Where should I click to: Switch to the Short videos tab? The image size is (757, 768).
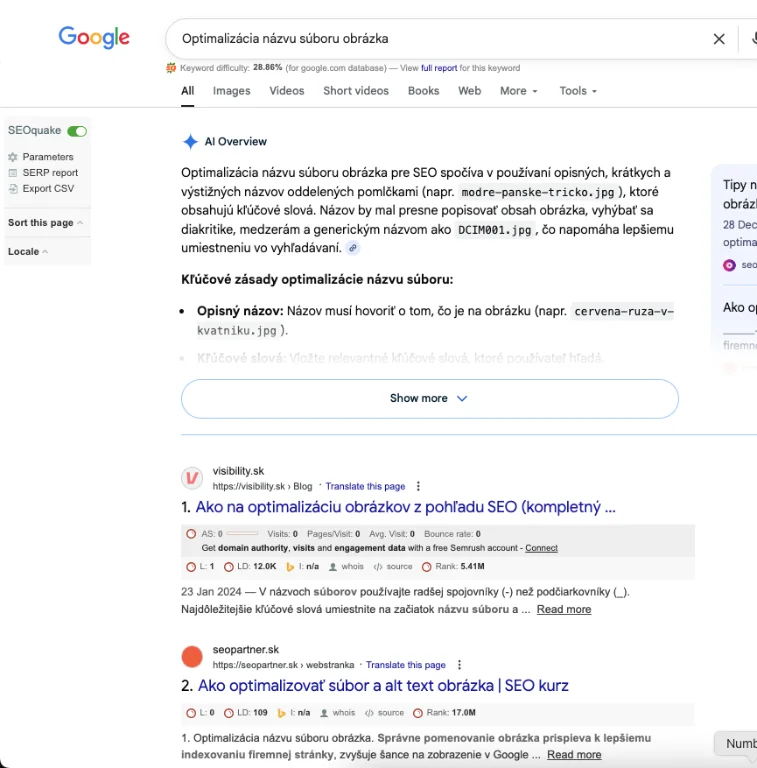point(355,91)
